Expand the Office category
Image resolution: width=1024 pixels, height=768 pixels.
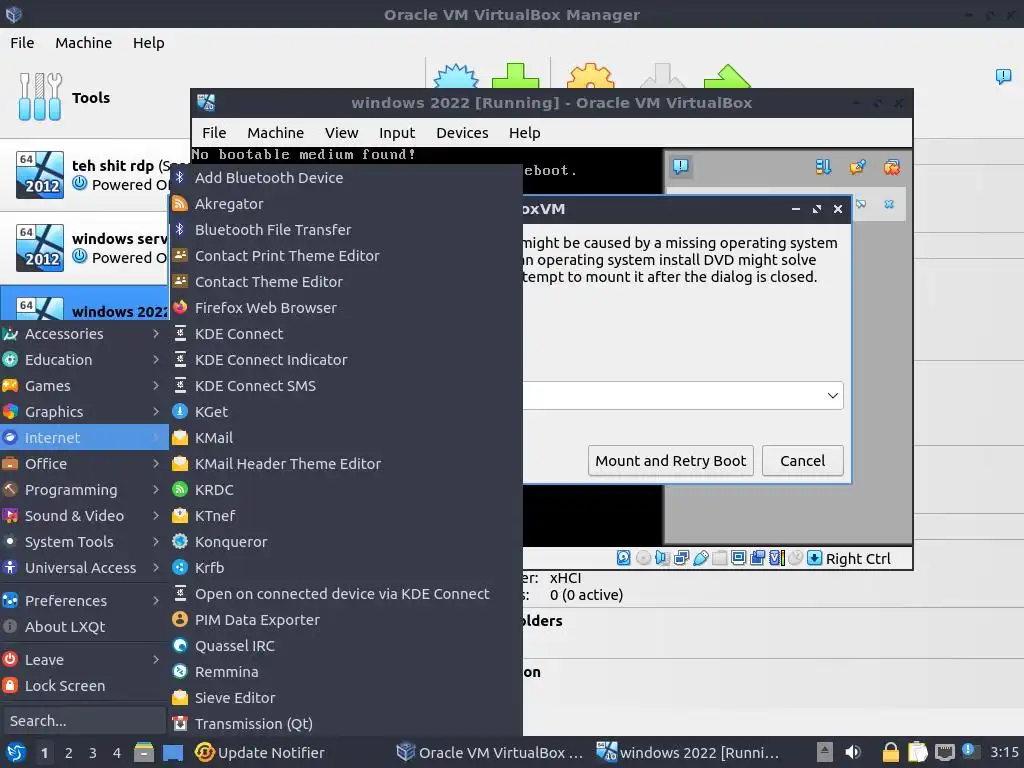(x=84, y=464)
